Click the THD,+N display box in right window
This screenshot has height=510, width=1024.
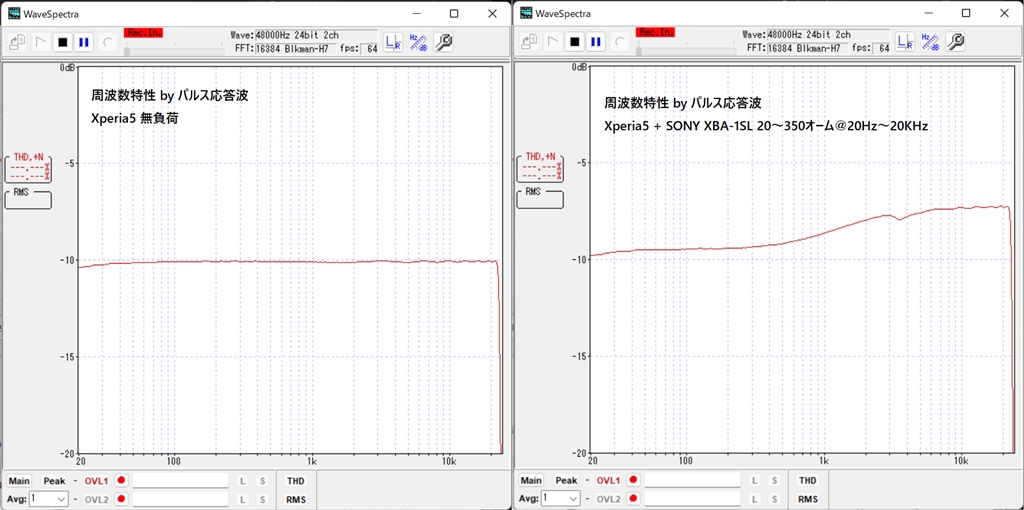539,168
